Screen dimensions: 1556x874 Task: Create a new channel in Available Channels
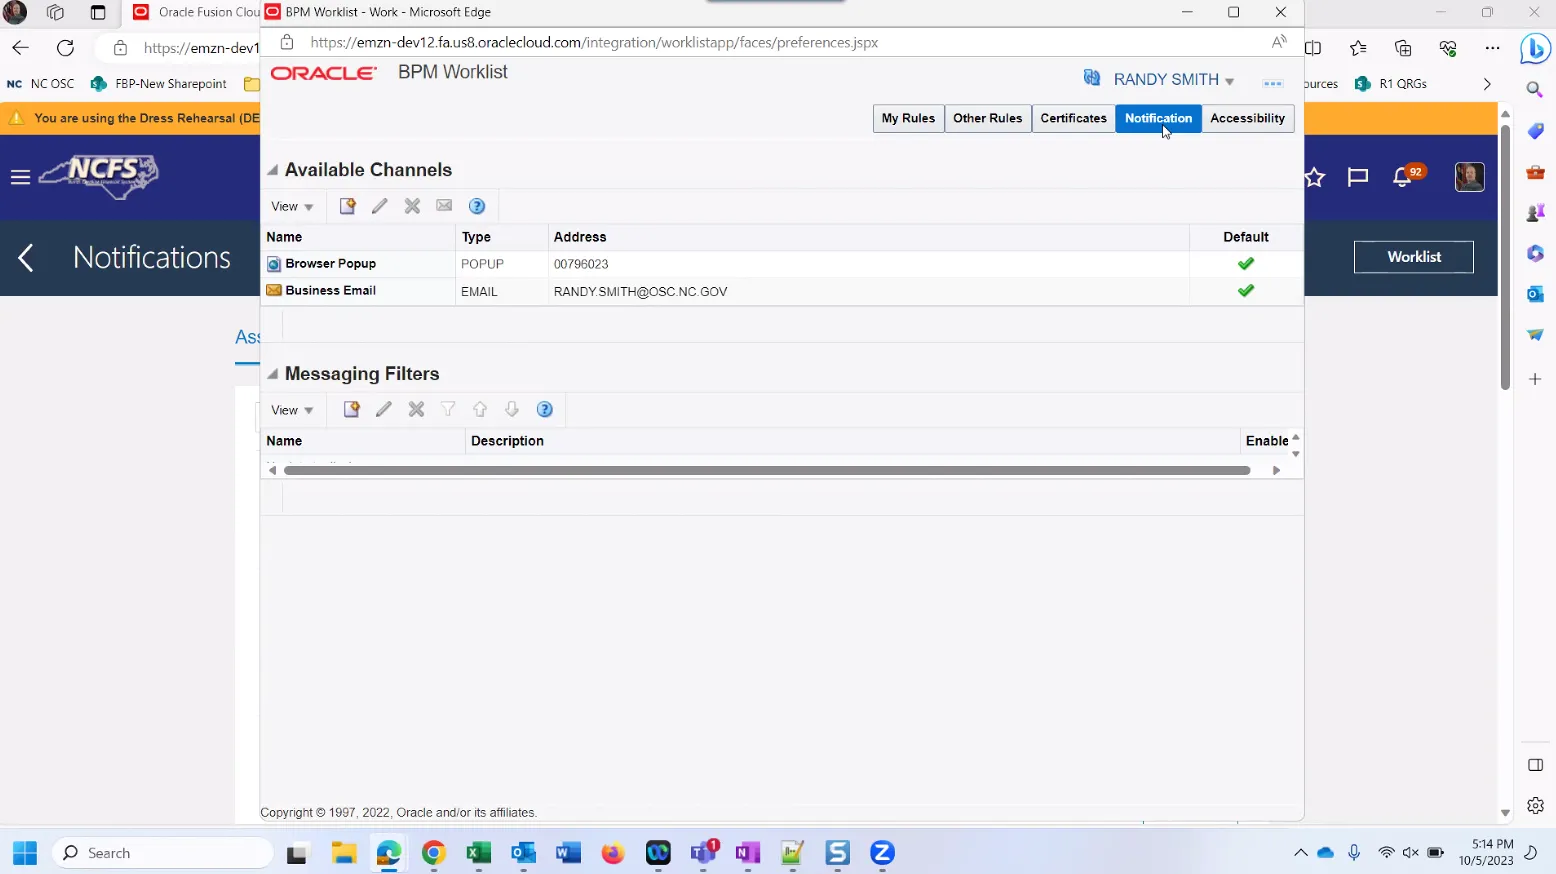[347, 206]
